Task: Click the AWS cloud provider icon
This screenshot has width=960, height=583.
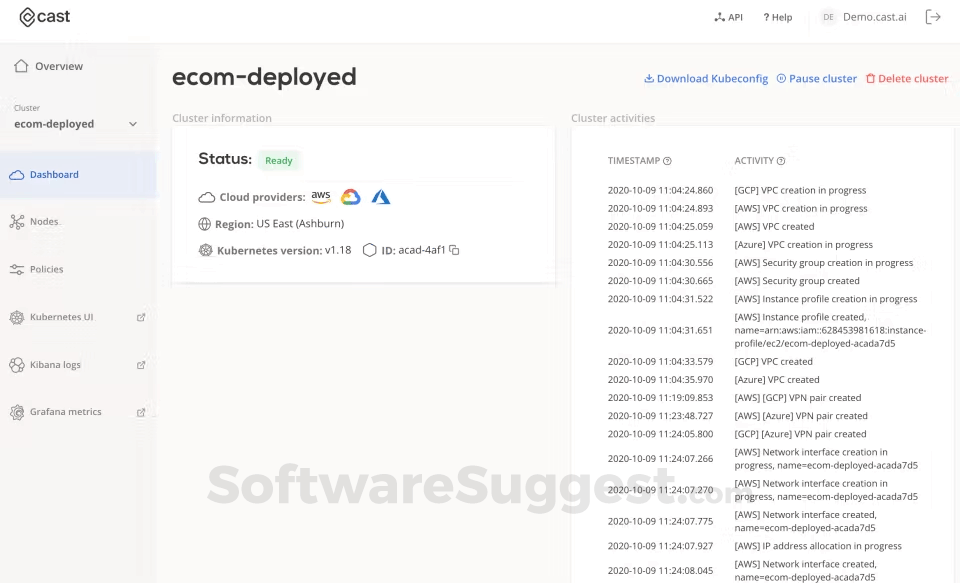Action: pos(321,197)
